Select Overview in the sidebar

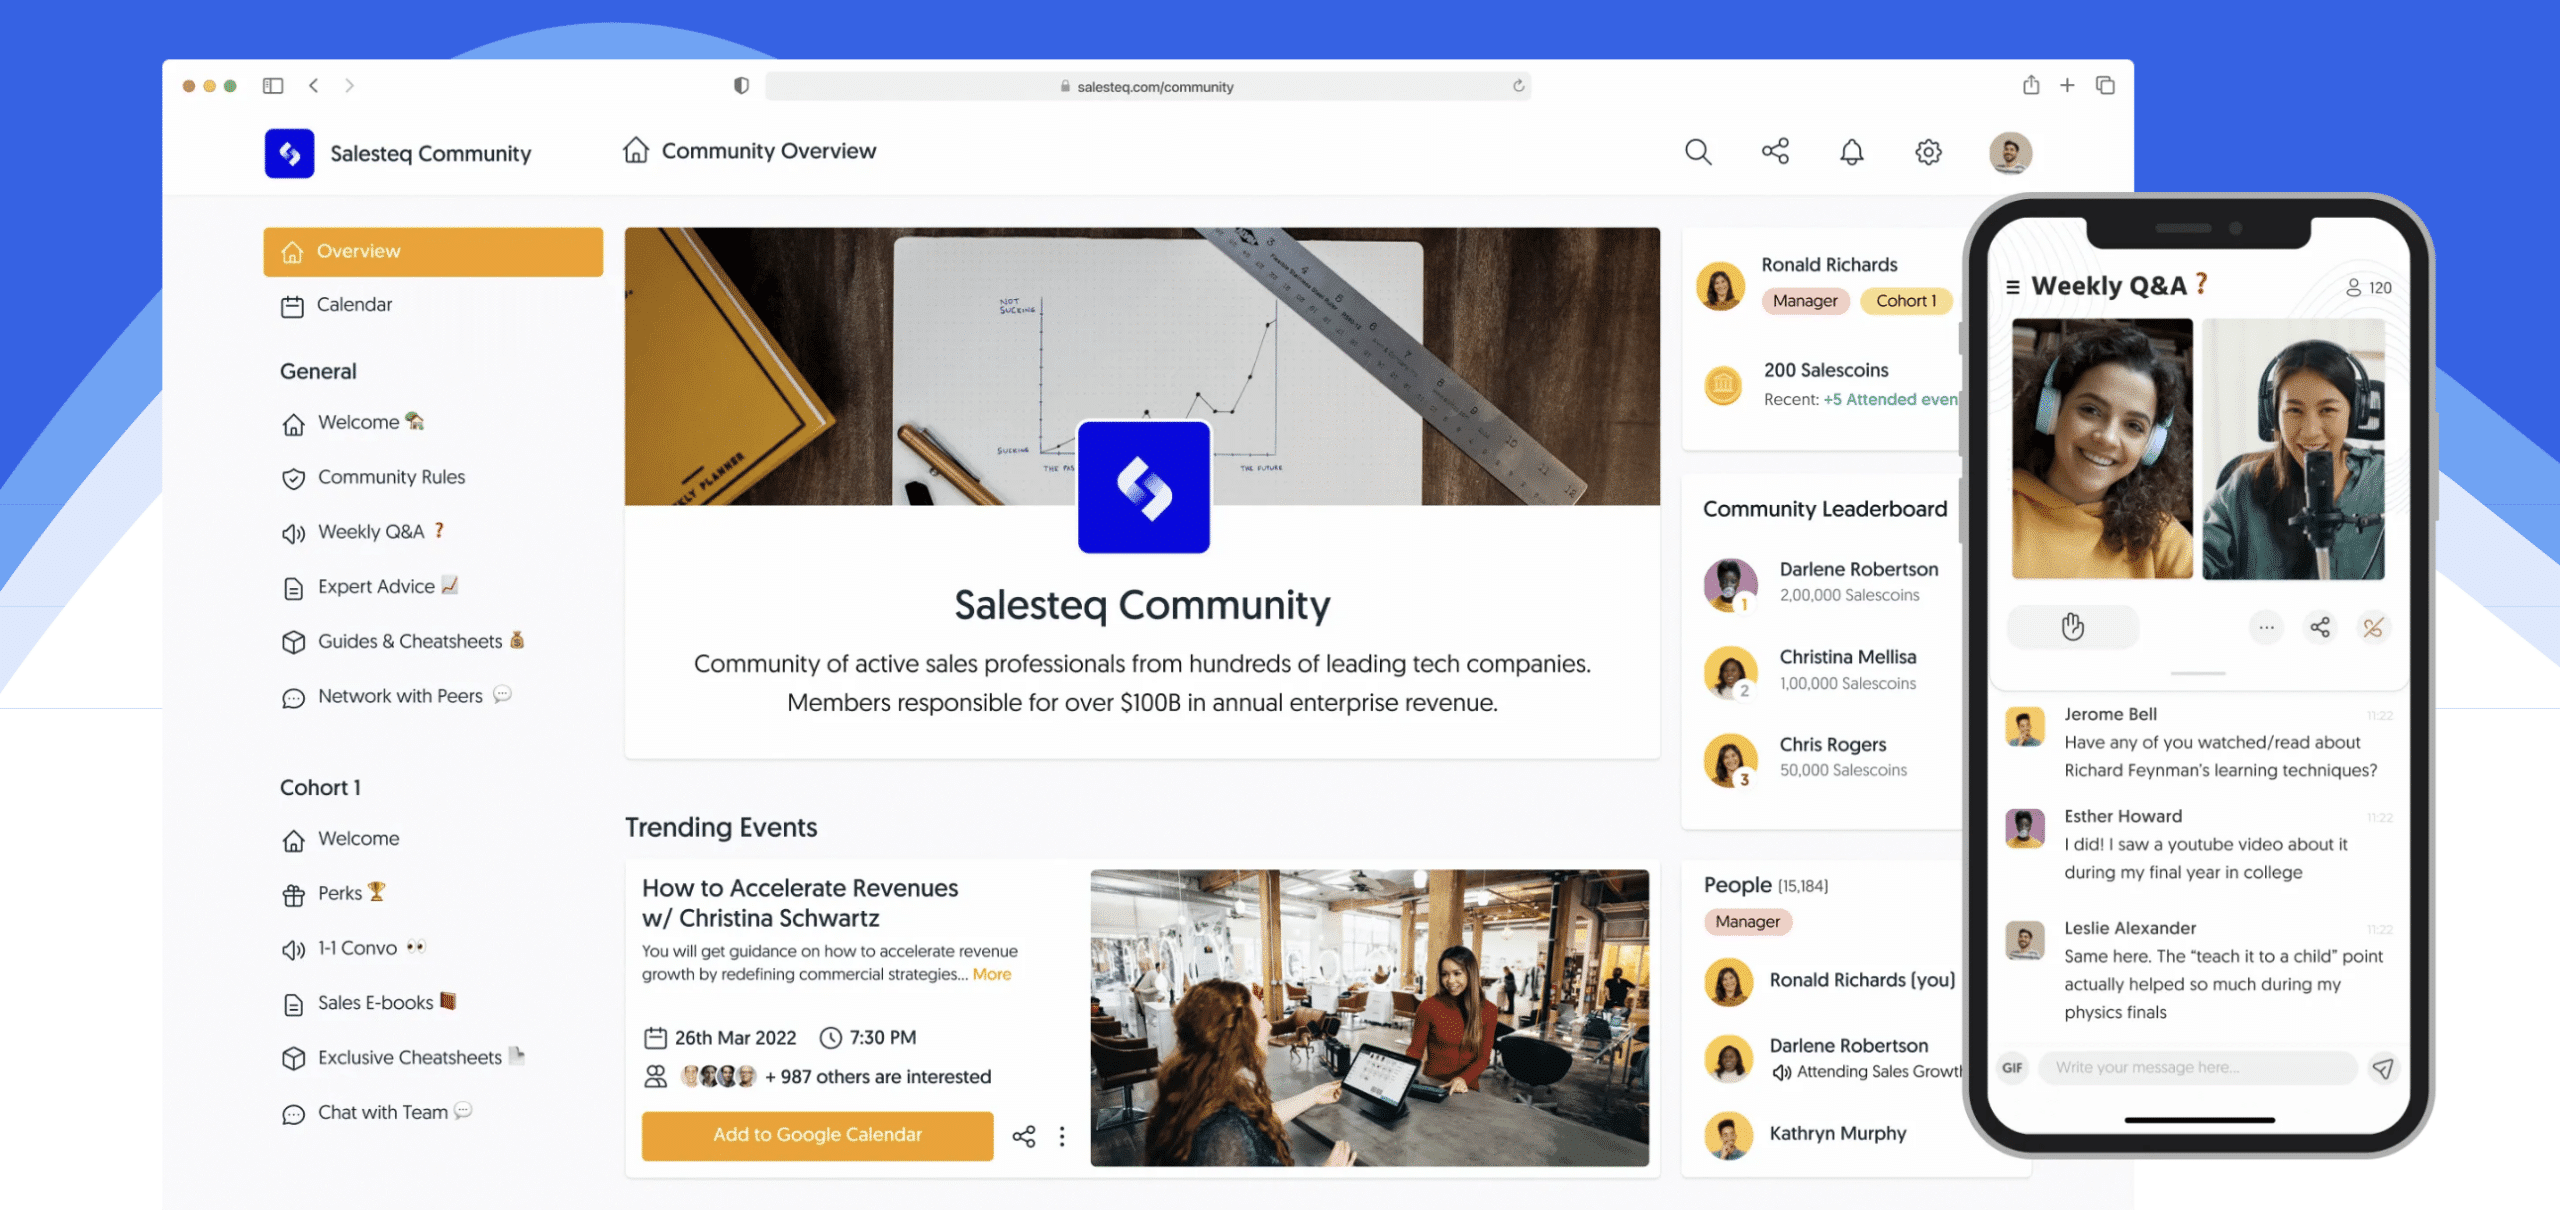pyautogui.click(x=433, y=251)
